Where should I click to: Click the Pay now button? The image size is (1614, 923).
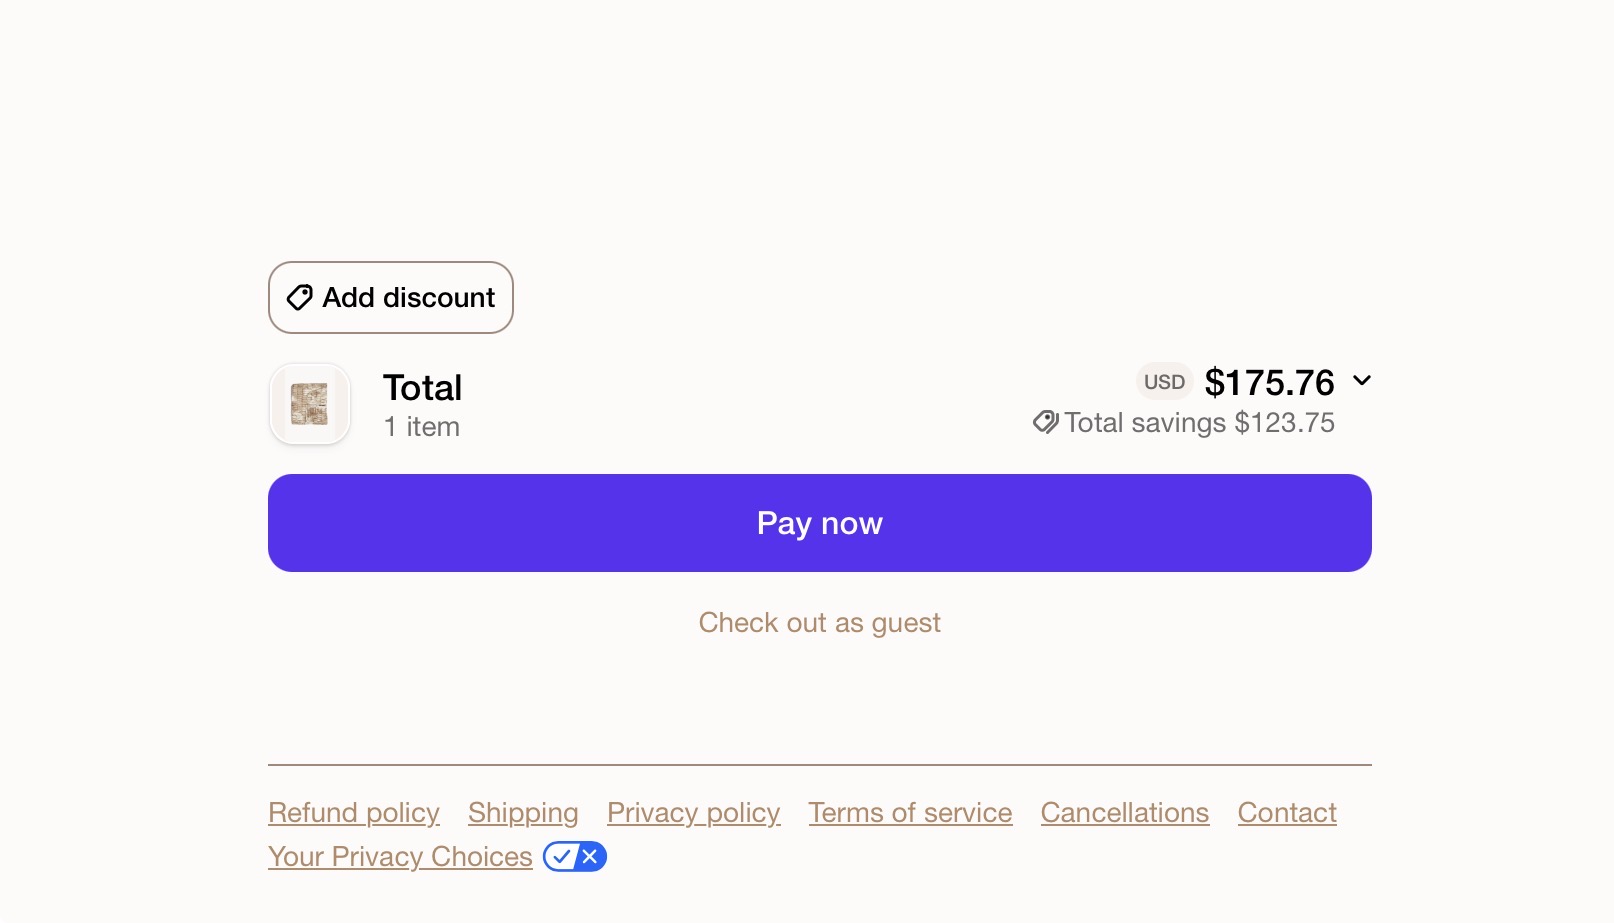pyautogui.click(x=820, y=523)
